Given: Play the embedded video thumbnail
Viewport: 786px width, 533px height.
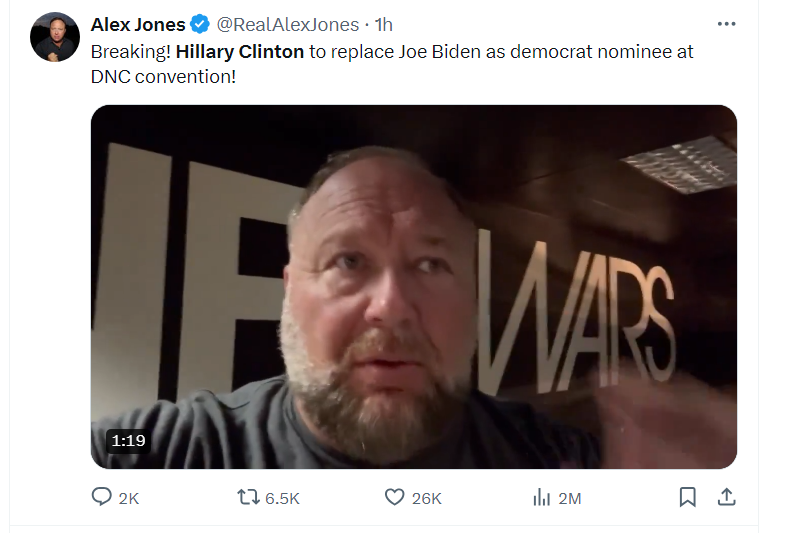Looking at the screenshot, I should coord(414,287).
